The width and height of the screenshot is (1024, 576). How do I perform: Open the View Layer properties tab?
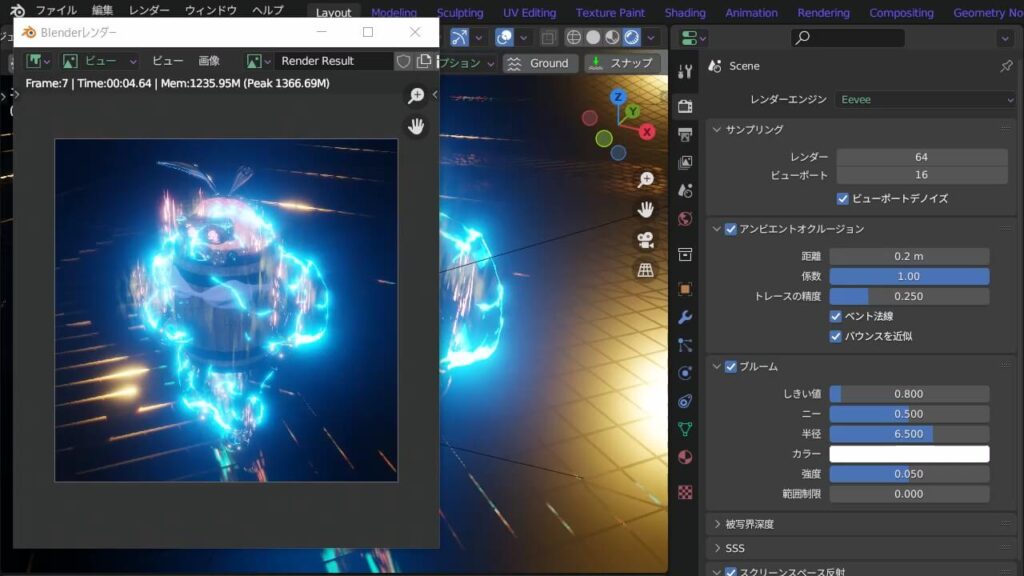click(685, 162)
